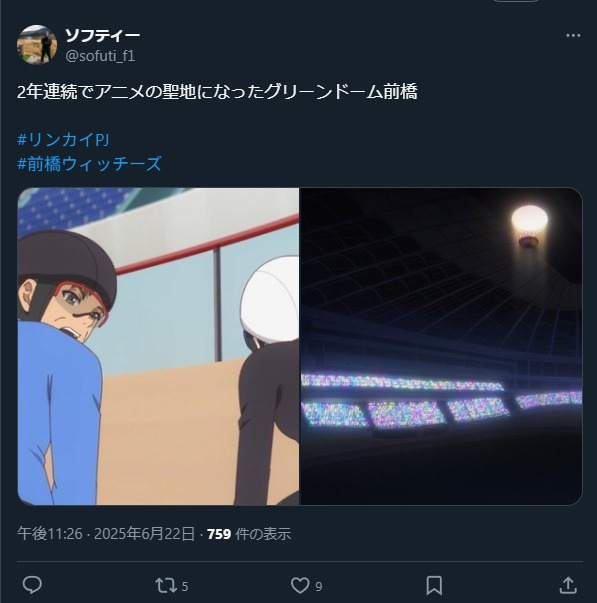Click the white-helmet rider in left image
Viewport: 597px width, 603px height.
pos(268,377)
